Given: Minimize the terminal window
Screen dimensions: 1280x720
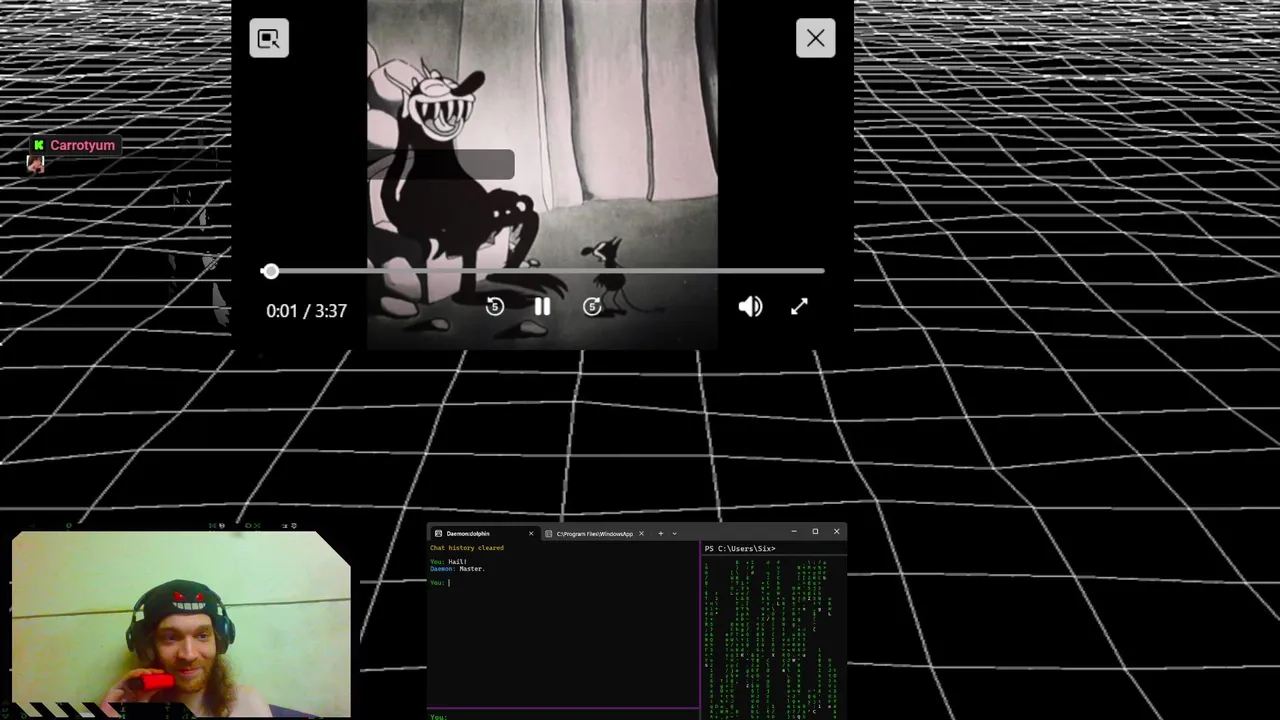Looking at the screenshot, I should [793, 531].
